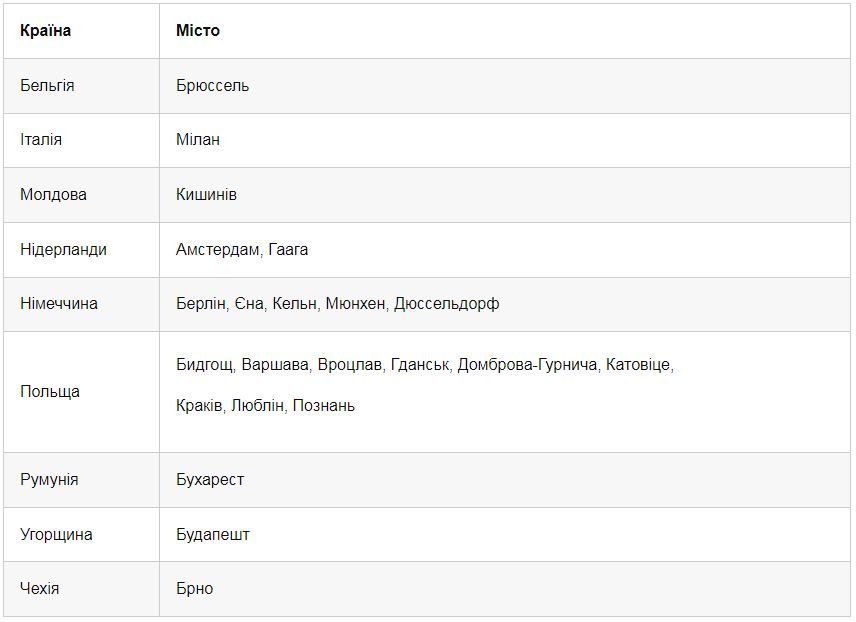Click the "Місто" column header
Viewport: 856px width, 622px height.
(x=198, y=31)
